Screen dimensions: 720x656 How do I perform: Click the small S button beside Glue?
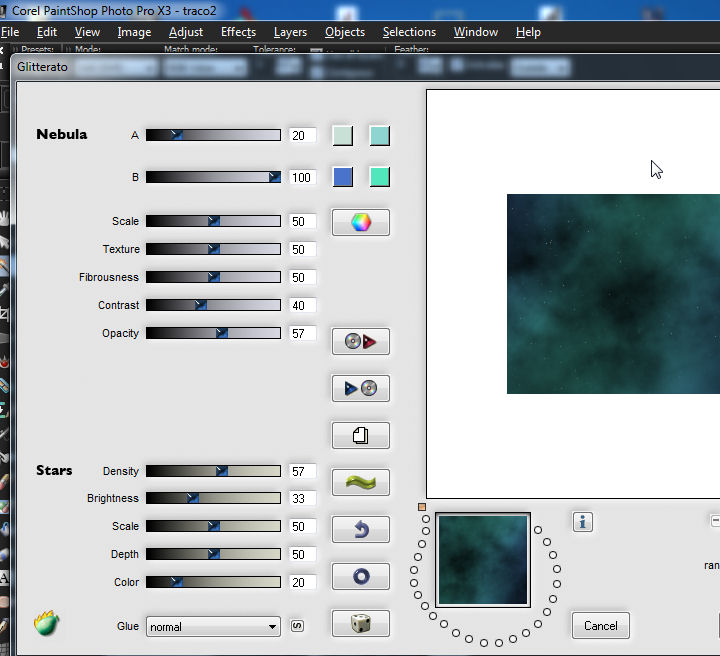[297, 626]
